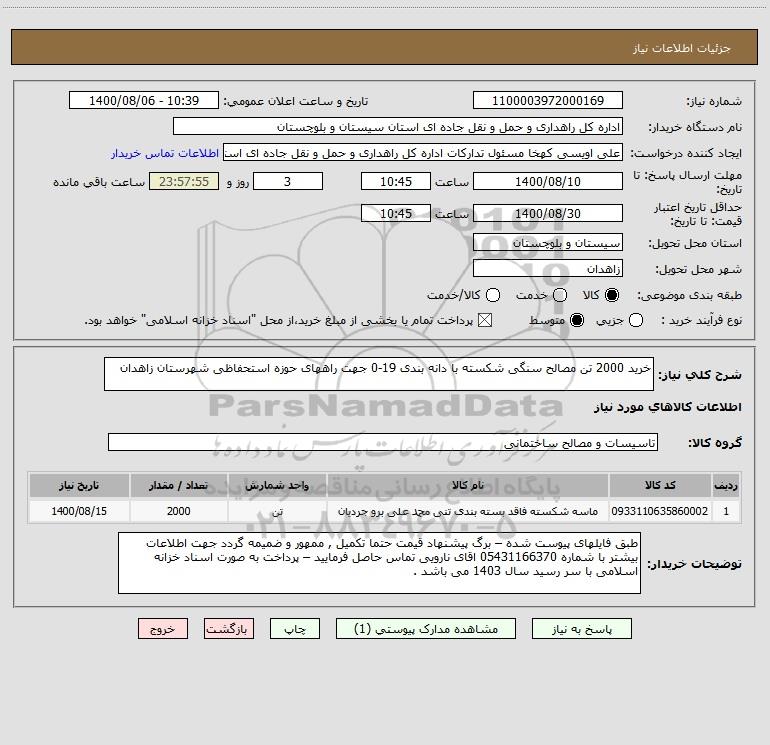The width and height of the screenshot is (770, 745).
Task: Click the شرح کلی نیاز description box
Action: 379,374
